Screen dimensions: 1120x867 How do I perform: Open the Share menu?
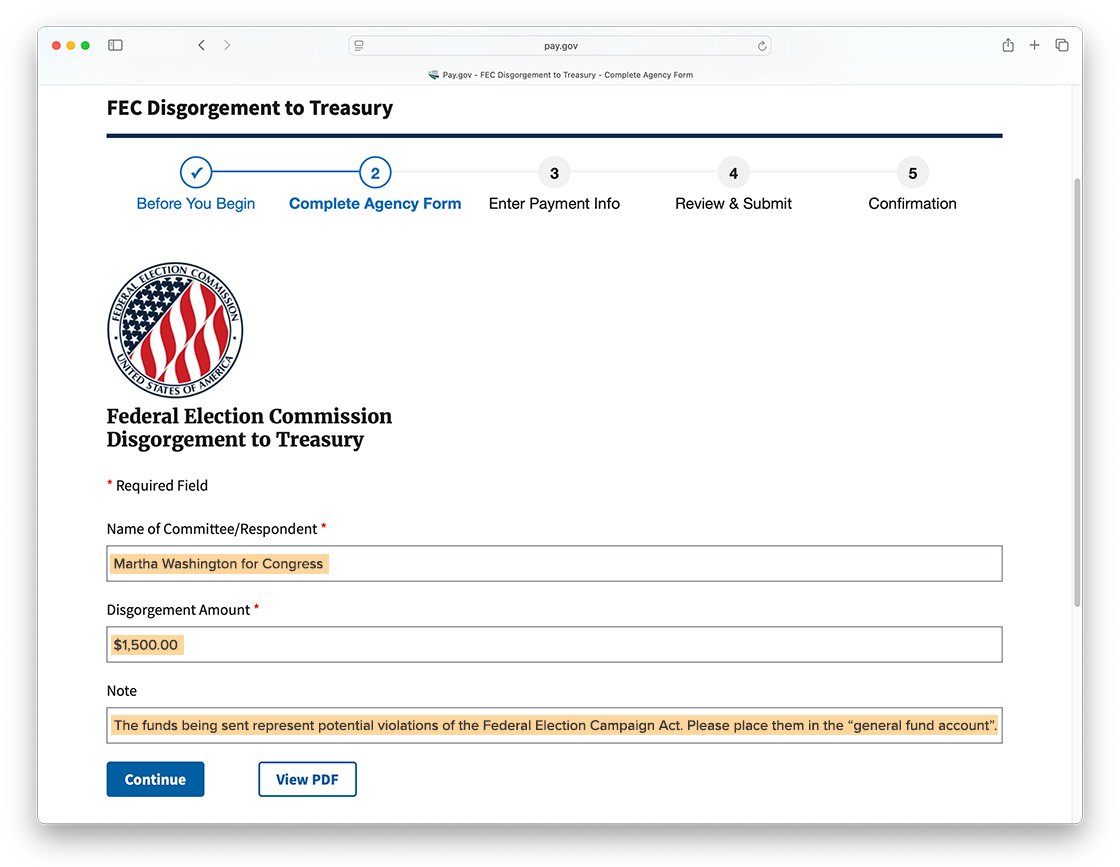click(x=1008, y=45)
